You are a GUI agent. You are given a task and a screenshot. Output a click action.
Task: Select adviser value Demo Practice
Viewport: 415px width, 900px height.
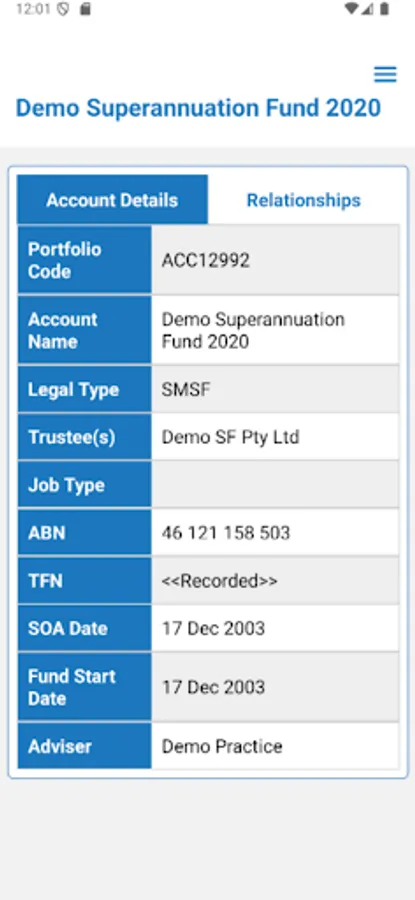[222, 746]
